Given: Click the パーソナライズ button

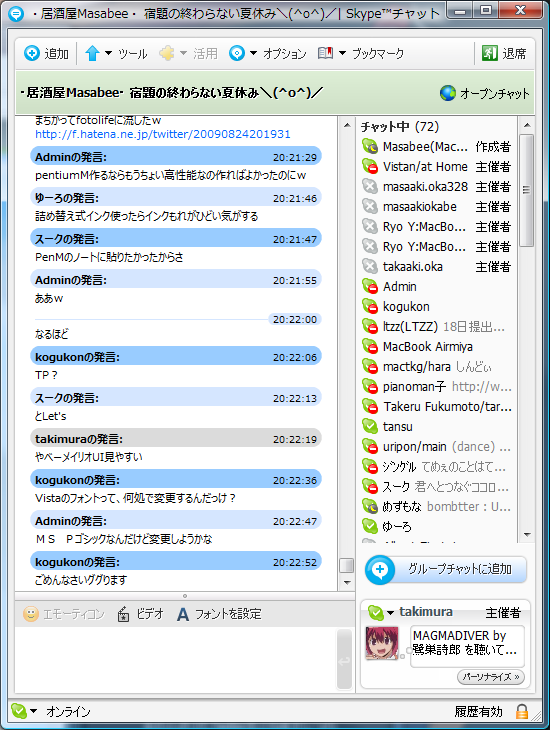Looking at the screenshot, I should coord(491,676).
